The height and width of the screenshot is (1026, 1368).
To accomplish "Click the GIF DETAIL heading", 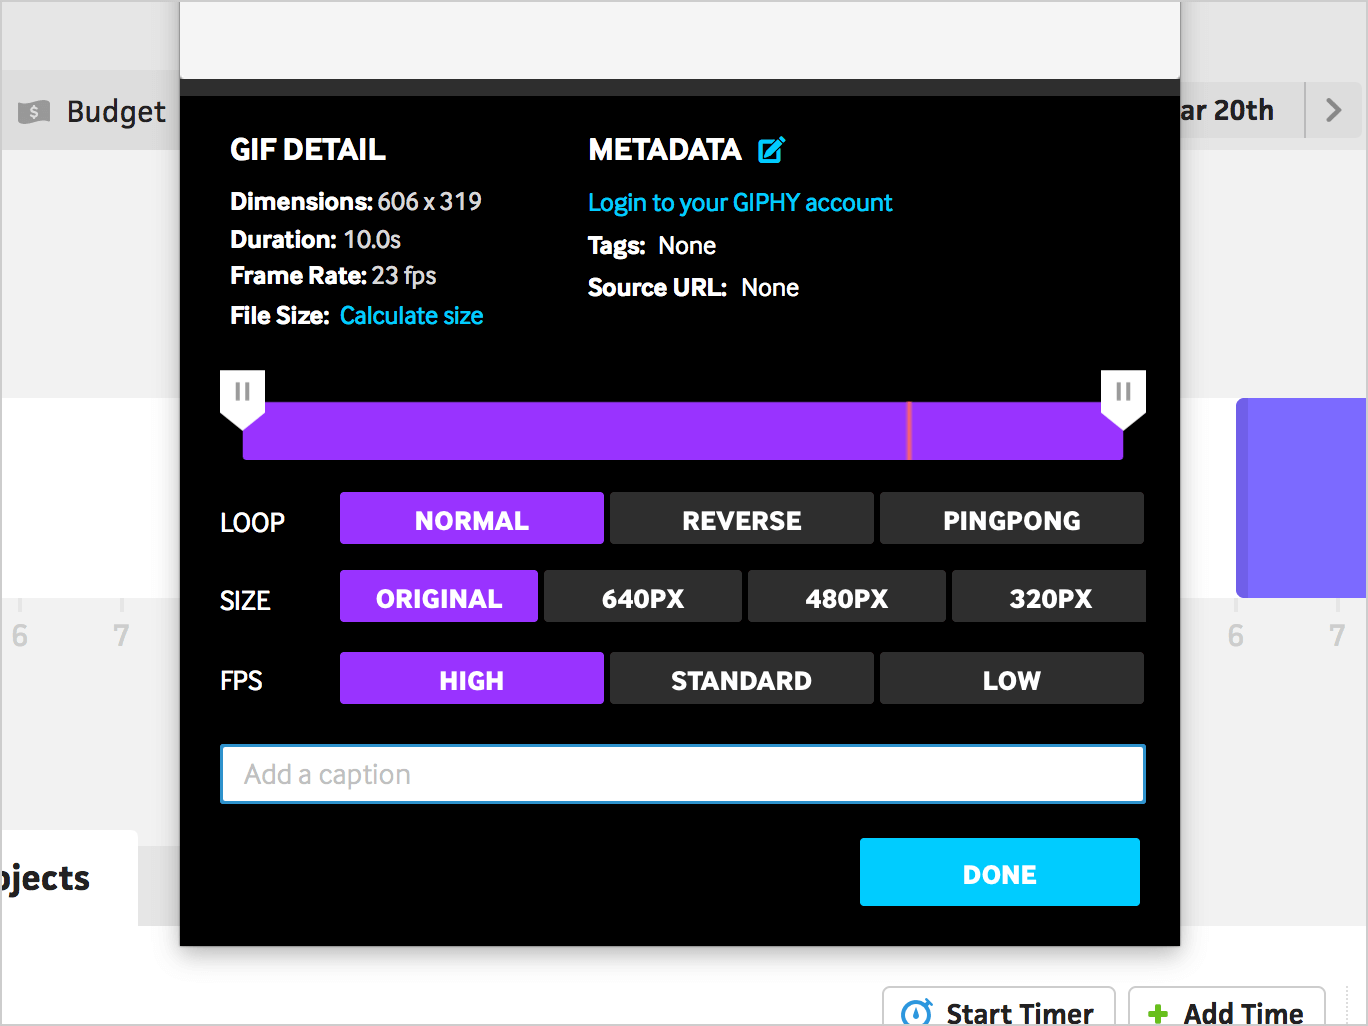I will point(308,150).
